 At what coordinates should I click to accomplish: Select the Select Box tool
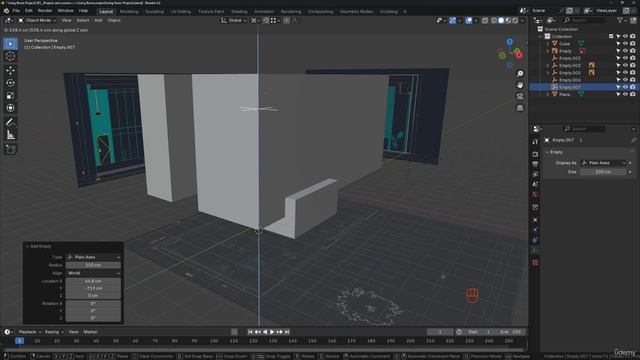coord(11,44)
